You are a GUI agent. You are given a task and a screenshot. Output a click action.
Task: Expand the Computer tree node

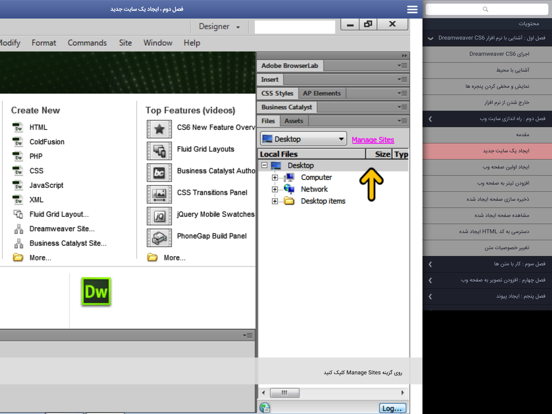(x=275, y=177)
